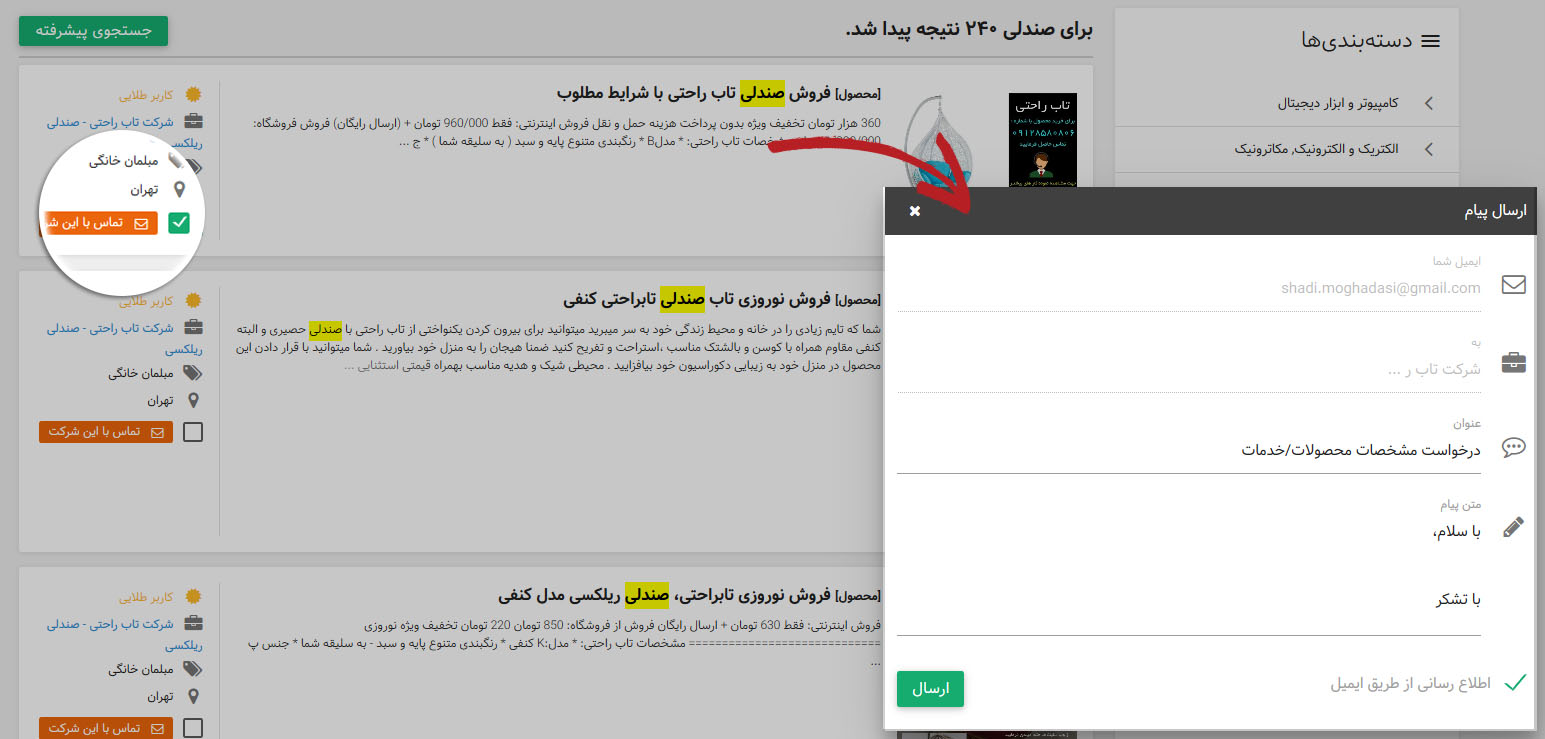Screen dimensions: 1545x739
Task: Toggle email notification checkmark اطلاع رسانی از طریق ایمیل
Action: point(1516,683)
